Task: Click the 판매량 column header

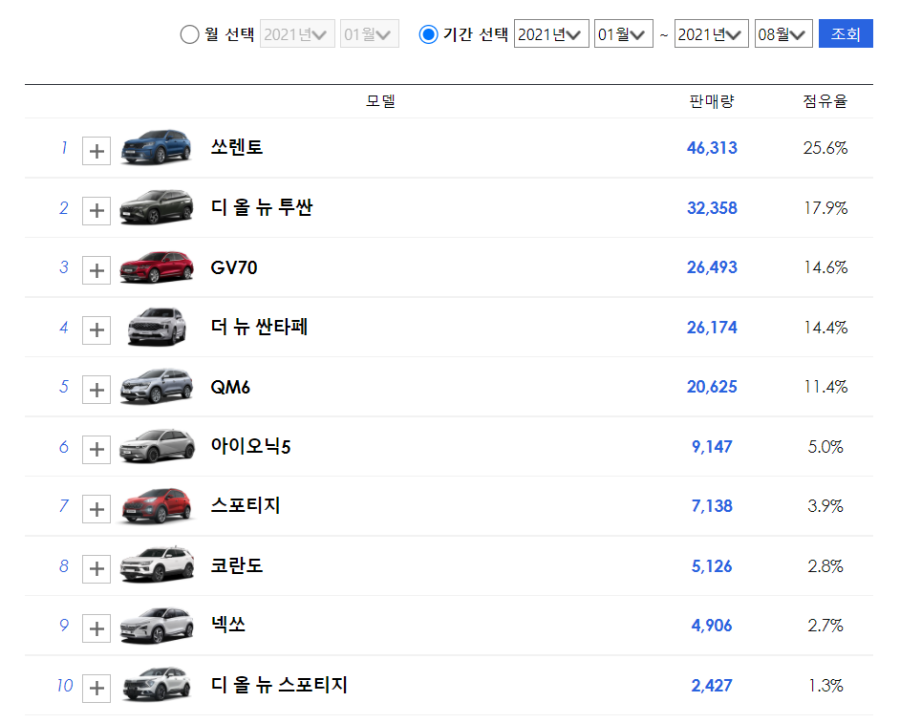Action: [x=712, y=101]
